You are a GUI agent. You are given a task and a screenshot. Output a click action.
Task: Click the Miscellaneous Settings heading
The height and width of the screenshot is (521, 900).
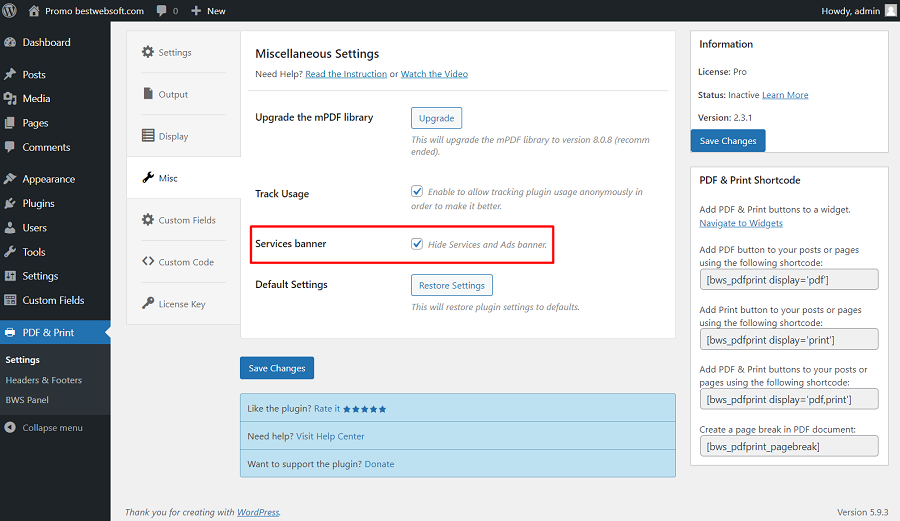tap(317, 54)
